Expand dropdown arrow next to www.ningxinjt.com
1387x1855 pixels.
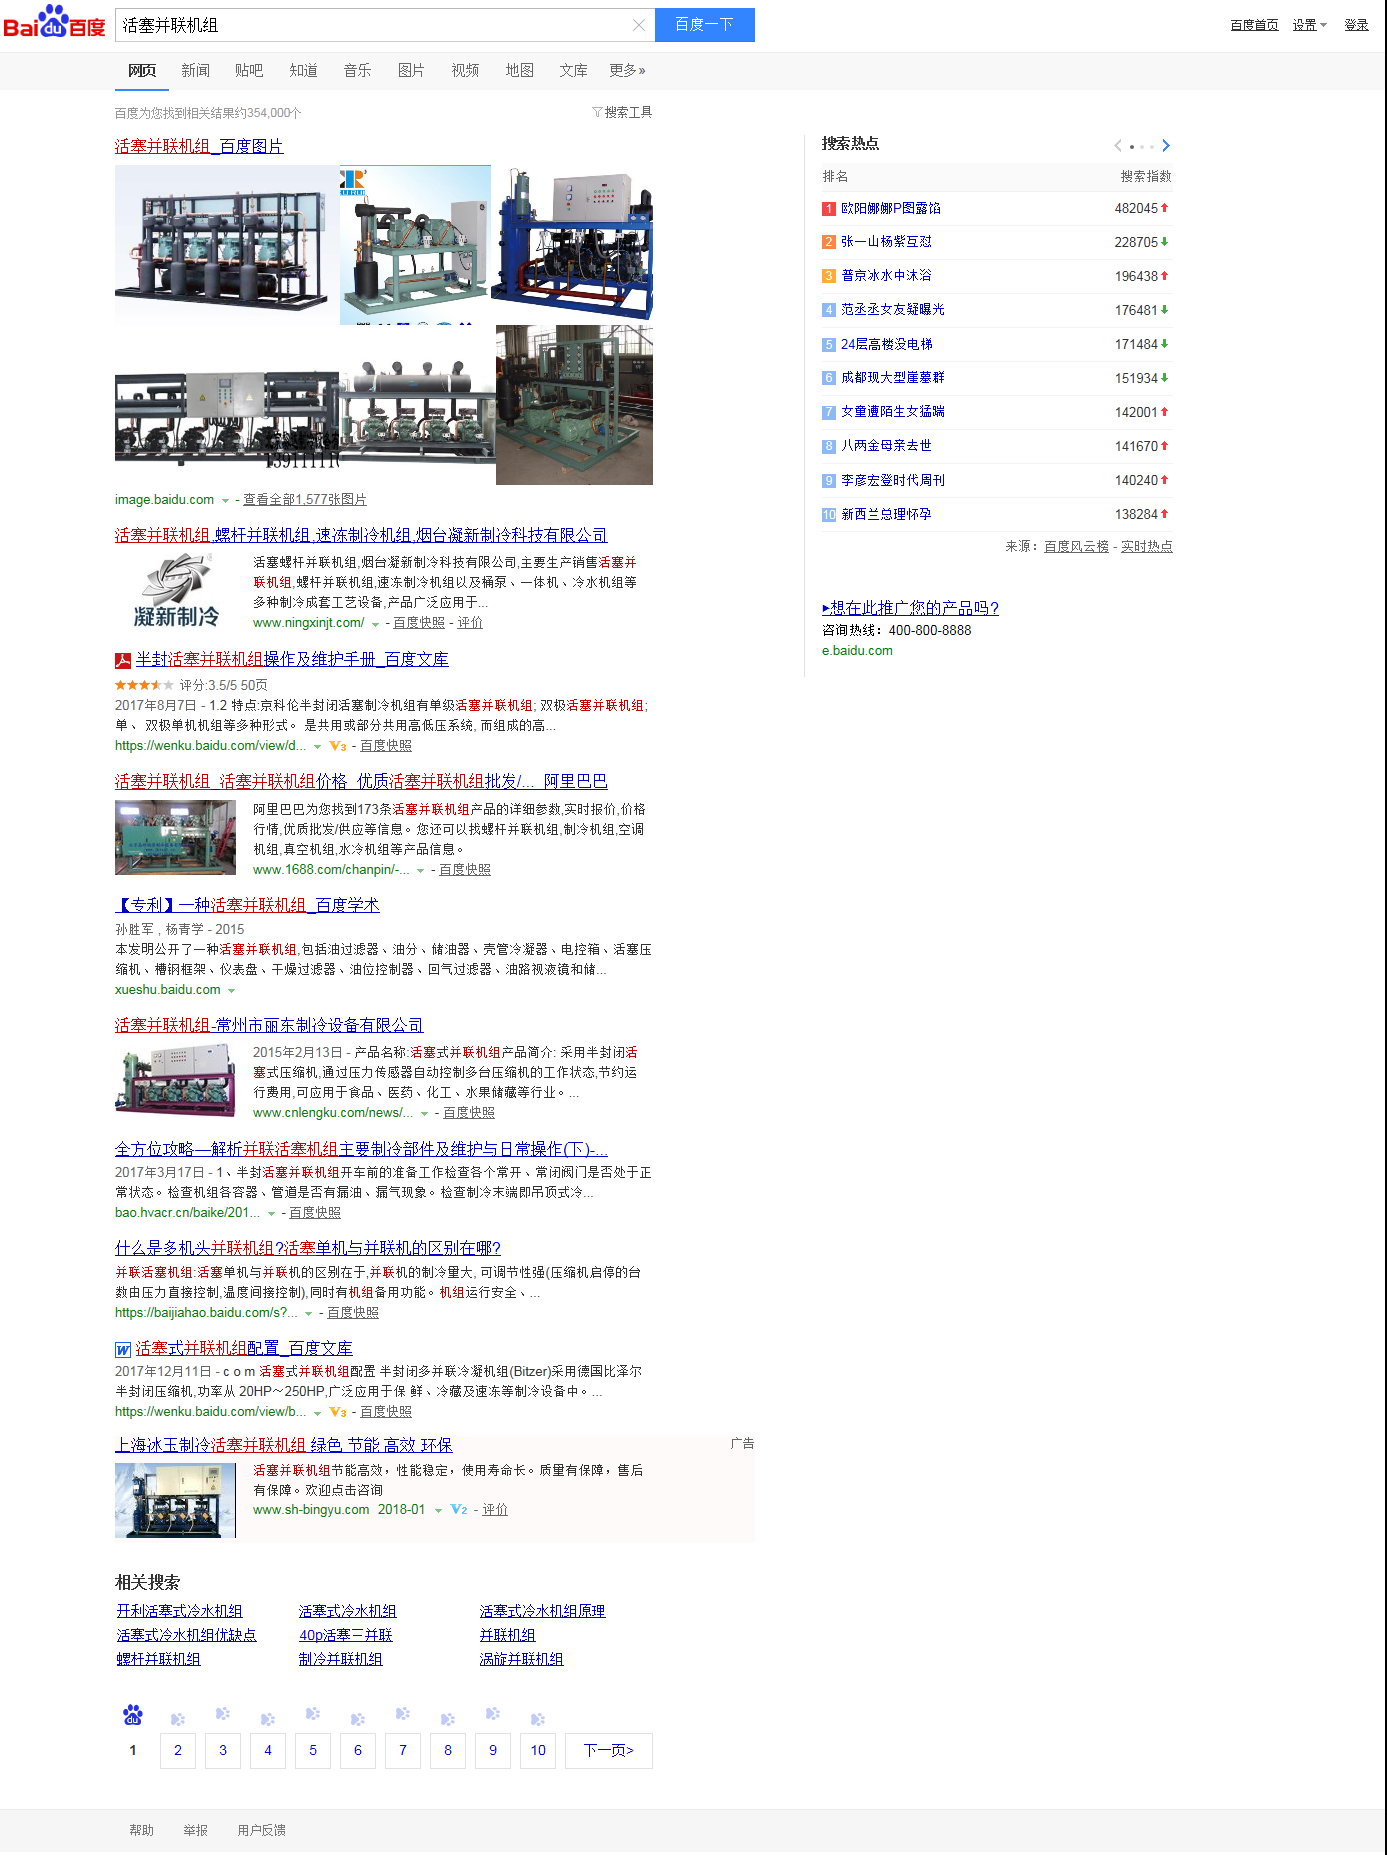click(x=375, y=624)
